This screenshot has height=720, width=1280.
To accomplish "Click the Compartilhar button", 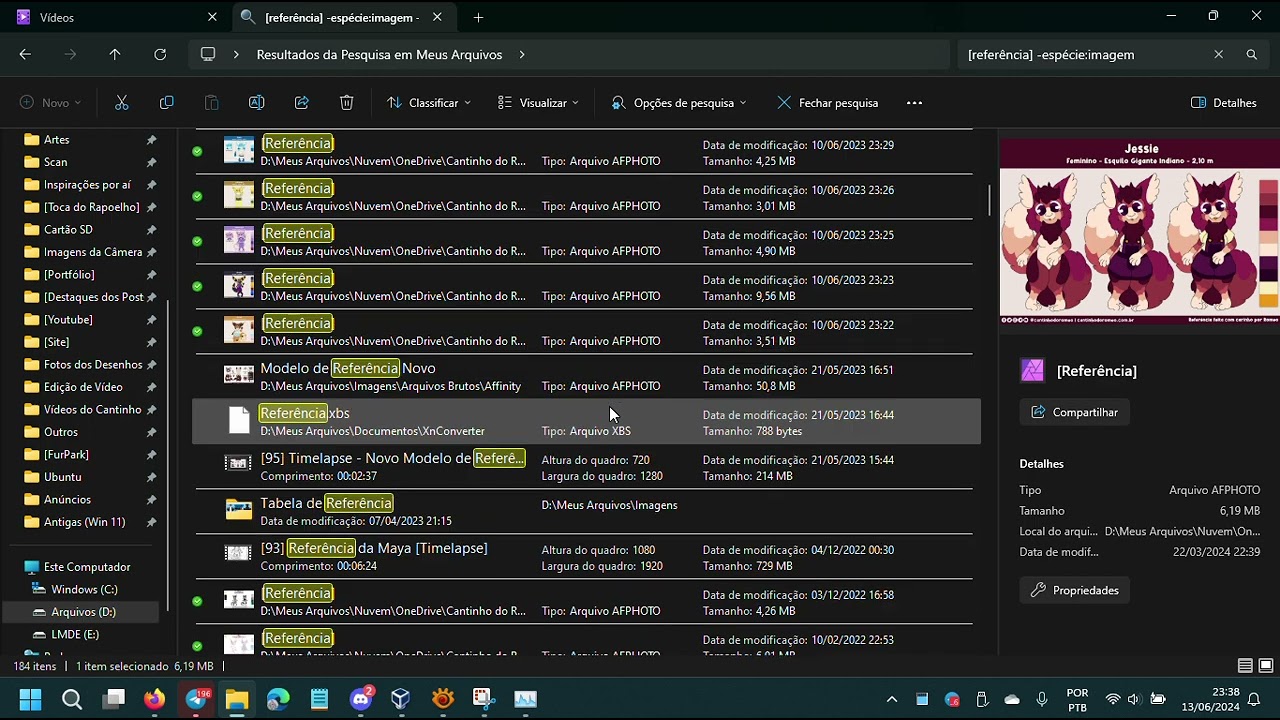I will [1075, 412].
